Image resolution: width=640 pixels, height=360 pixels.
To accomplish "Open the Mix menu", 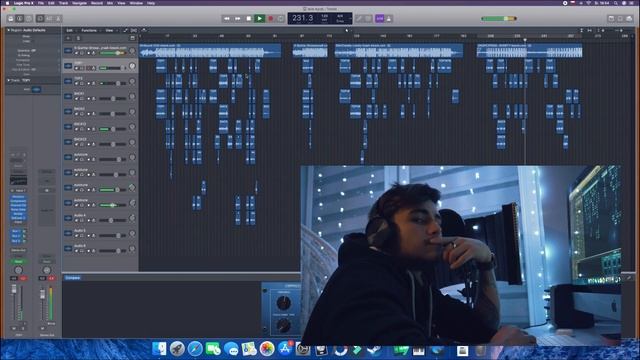I will click(110, 3).
